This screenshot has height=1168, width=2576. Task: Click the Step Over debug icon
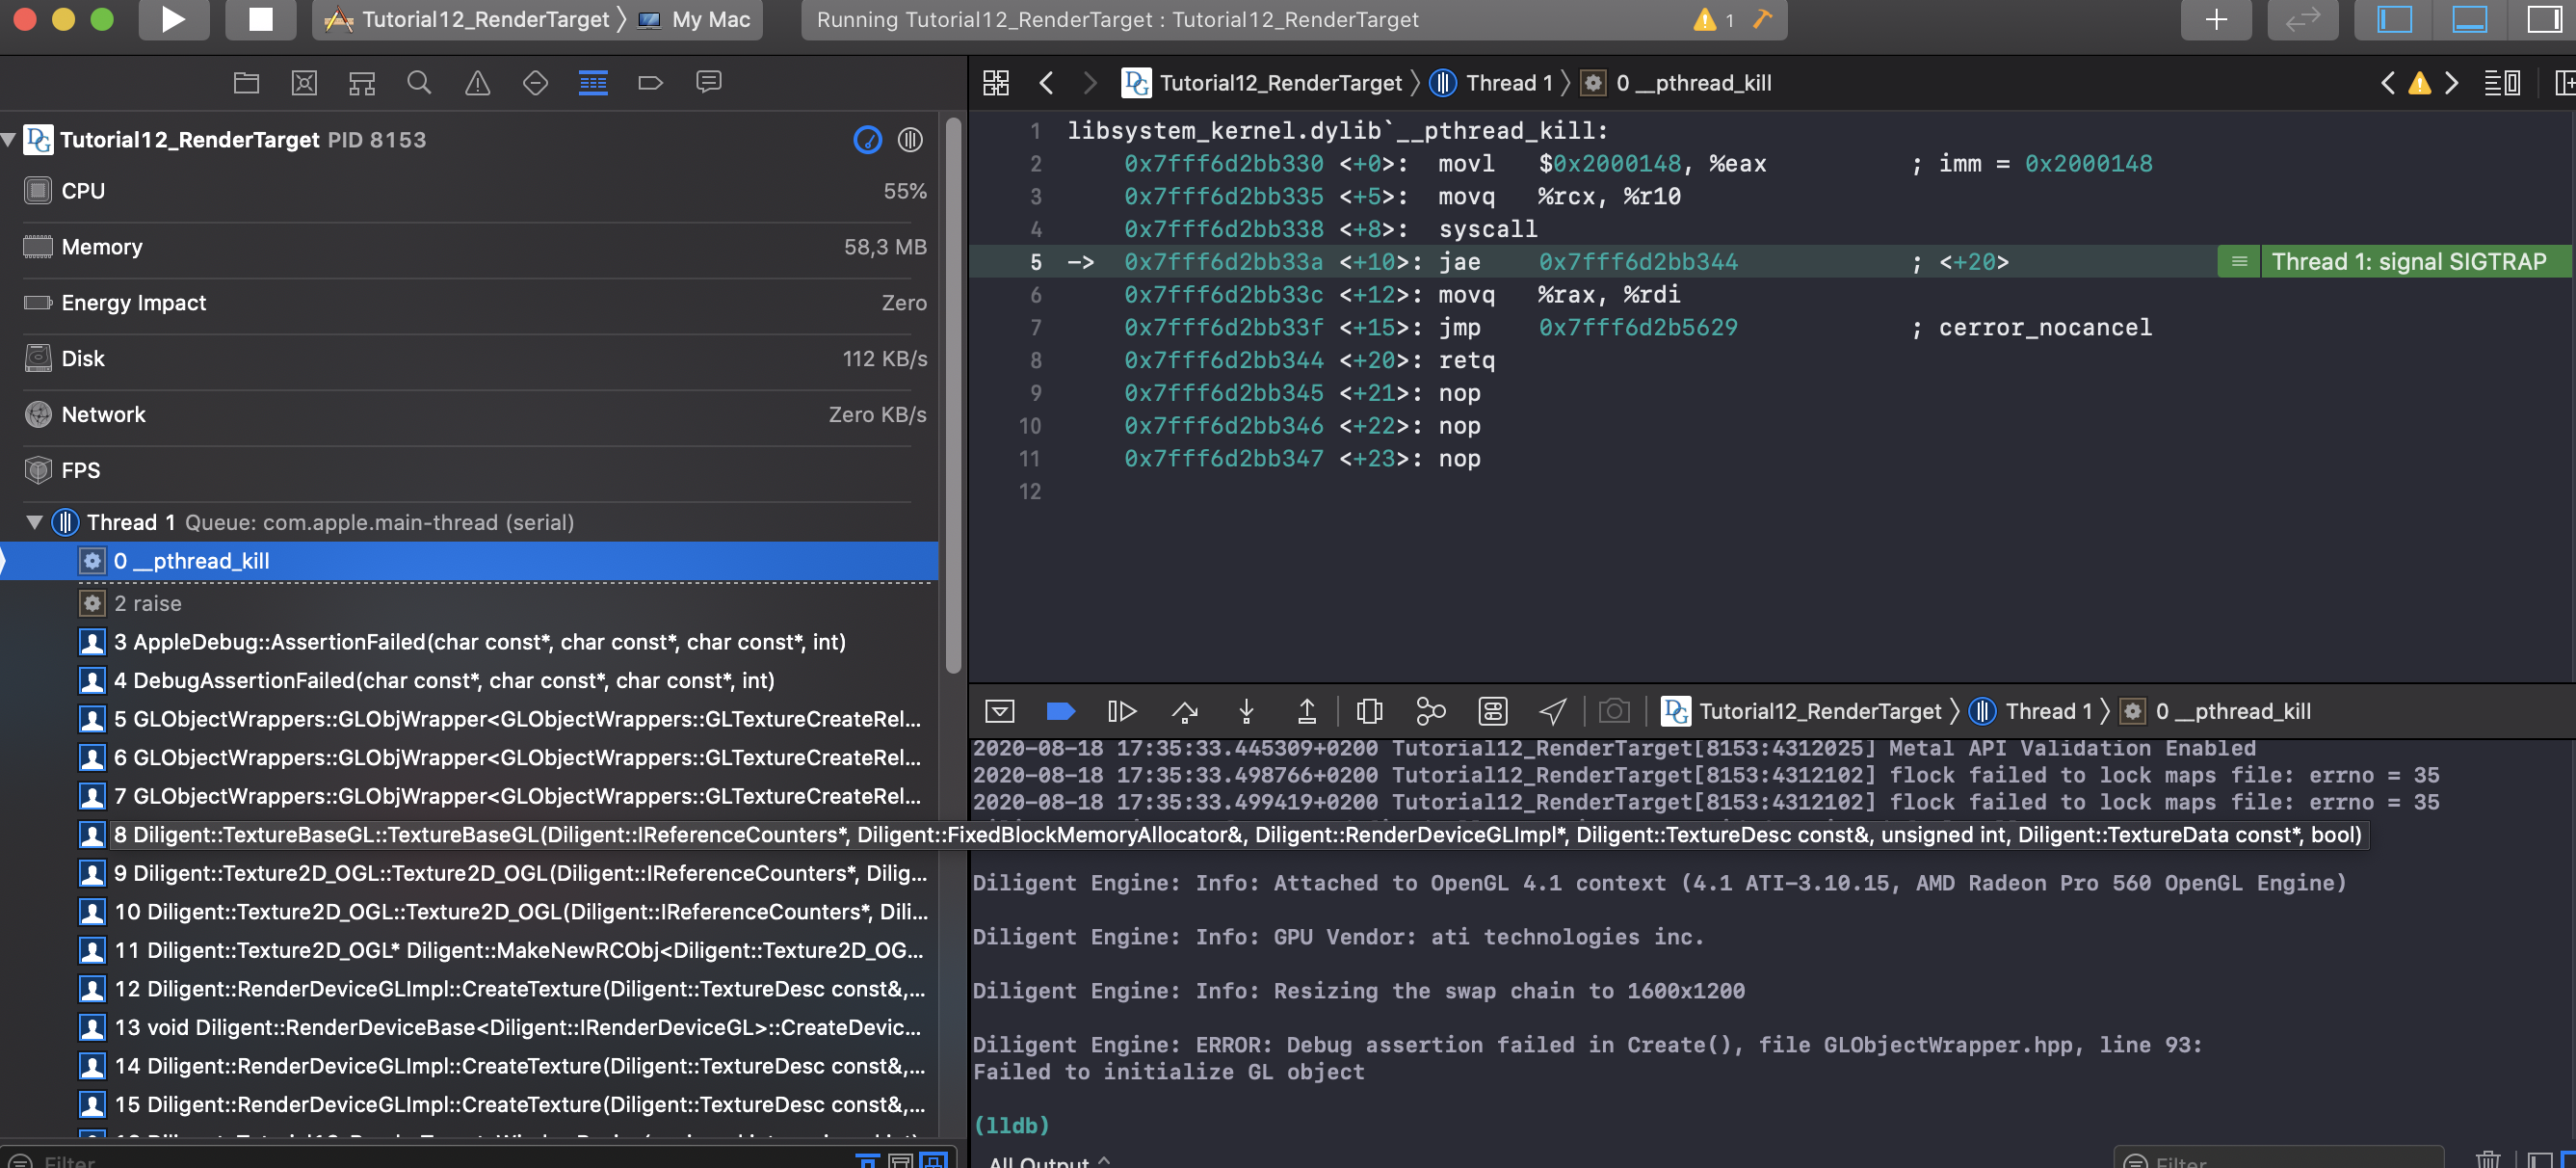pos(1184,711)
